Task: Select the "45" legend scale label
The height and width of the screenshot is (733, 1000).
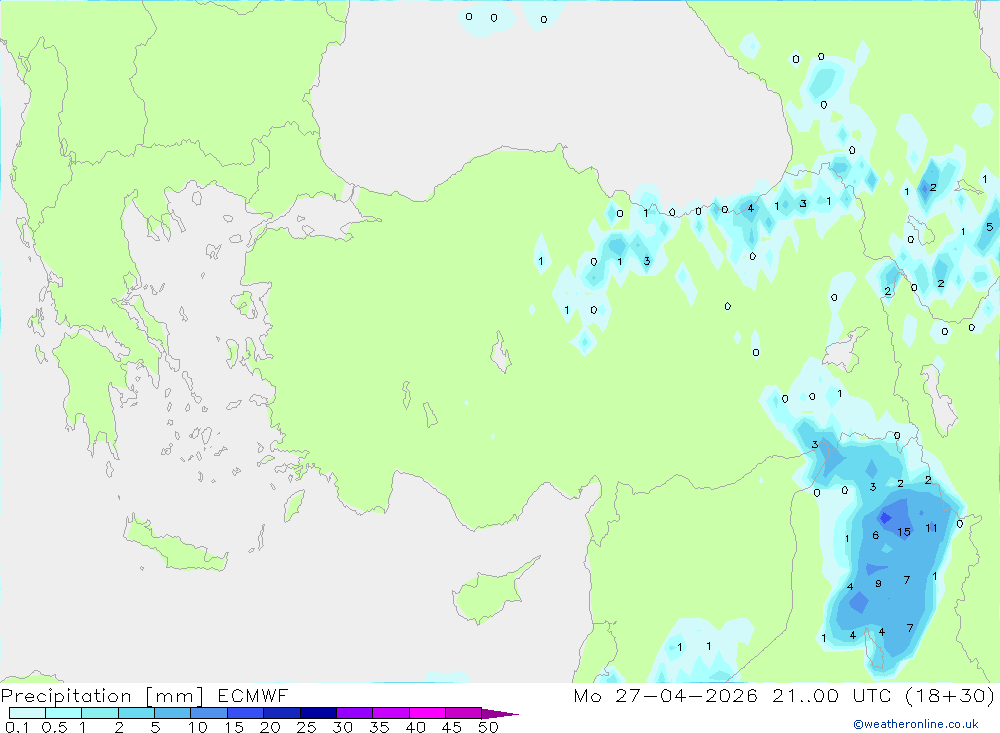Action: tap(452, 727)
